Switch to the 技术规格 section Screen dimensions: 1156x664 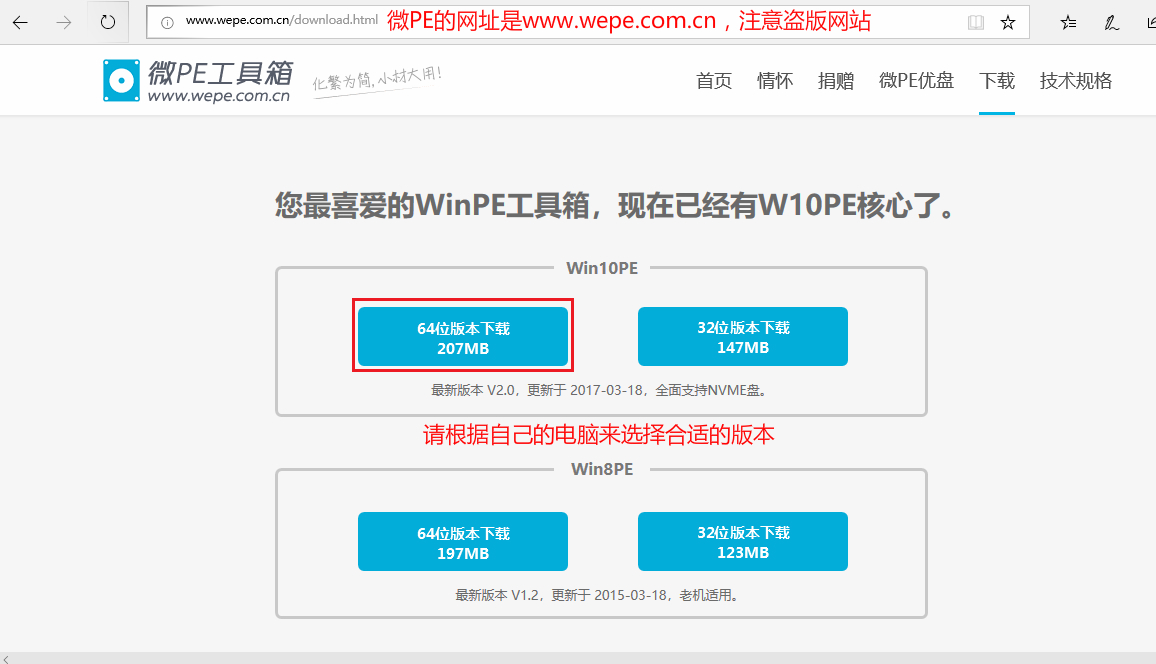(x=1076, y=81)
